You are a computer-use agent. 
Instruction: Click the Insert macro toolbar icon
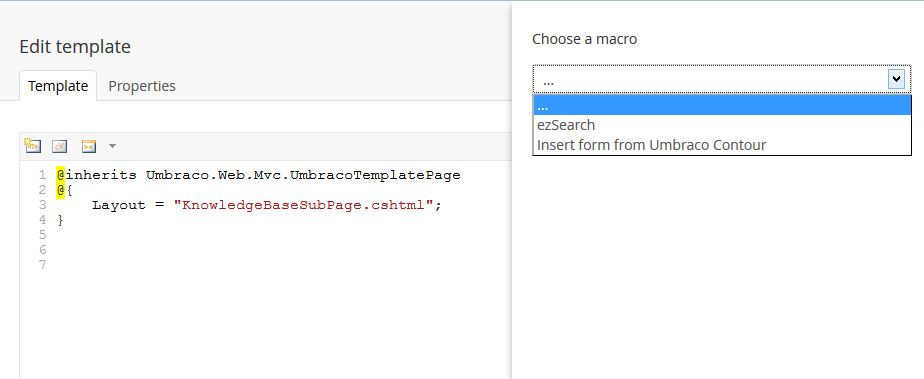(x=88, y=146)
